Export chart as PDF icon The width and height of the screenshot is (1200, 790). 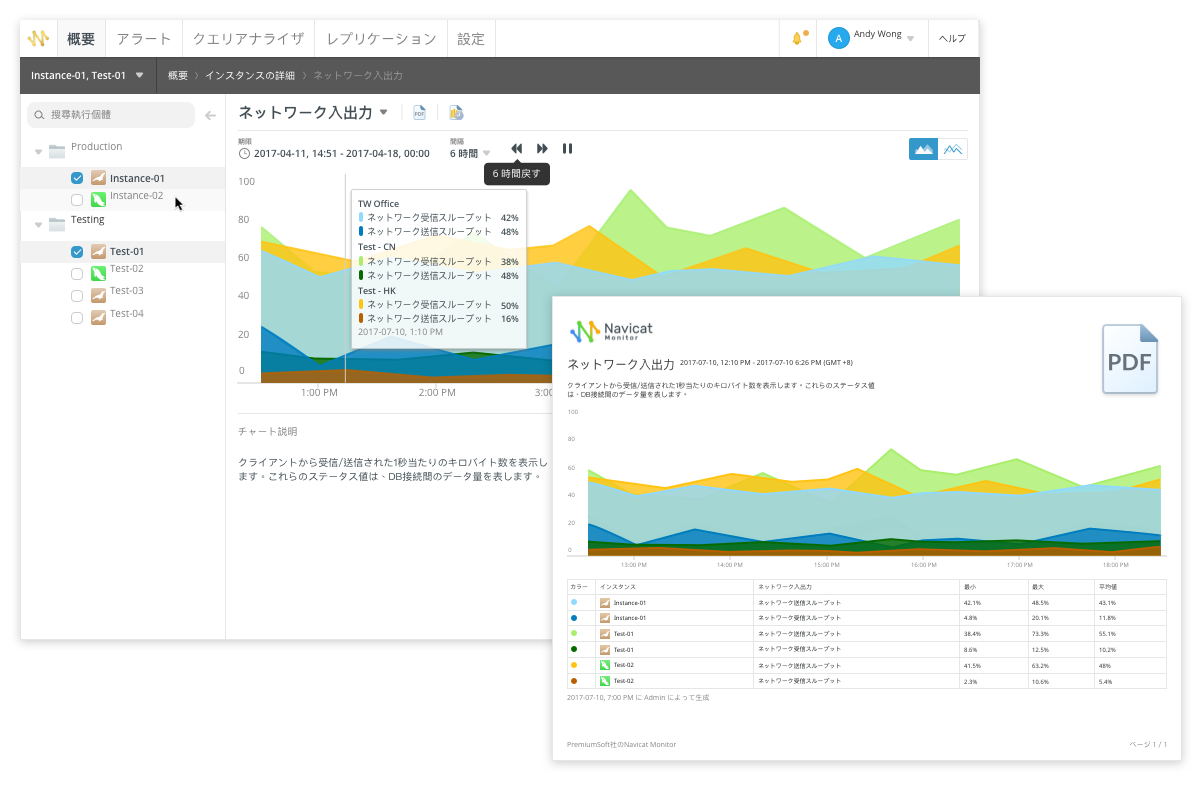click(x=420, y=113)
